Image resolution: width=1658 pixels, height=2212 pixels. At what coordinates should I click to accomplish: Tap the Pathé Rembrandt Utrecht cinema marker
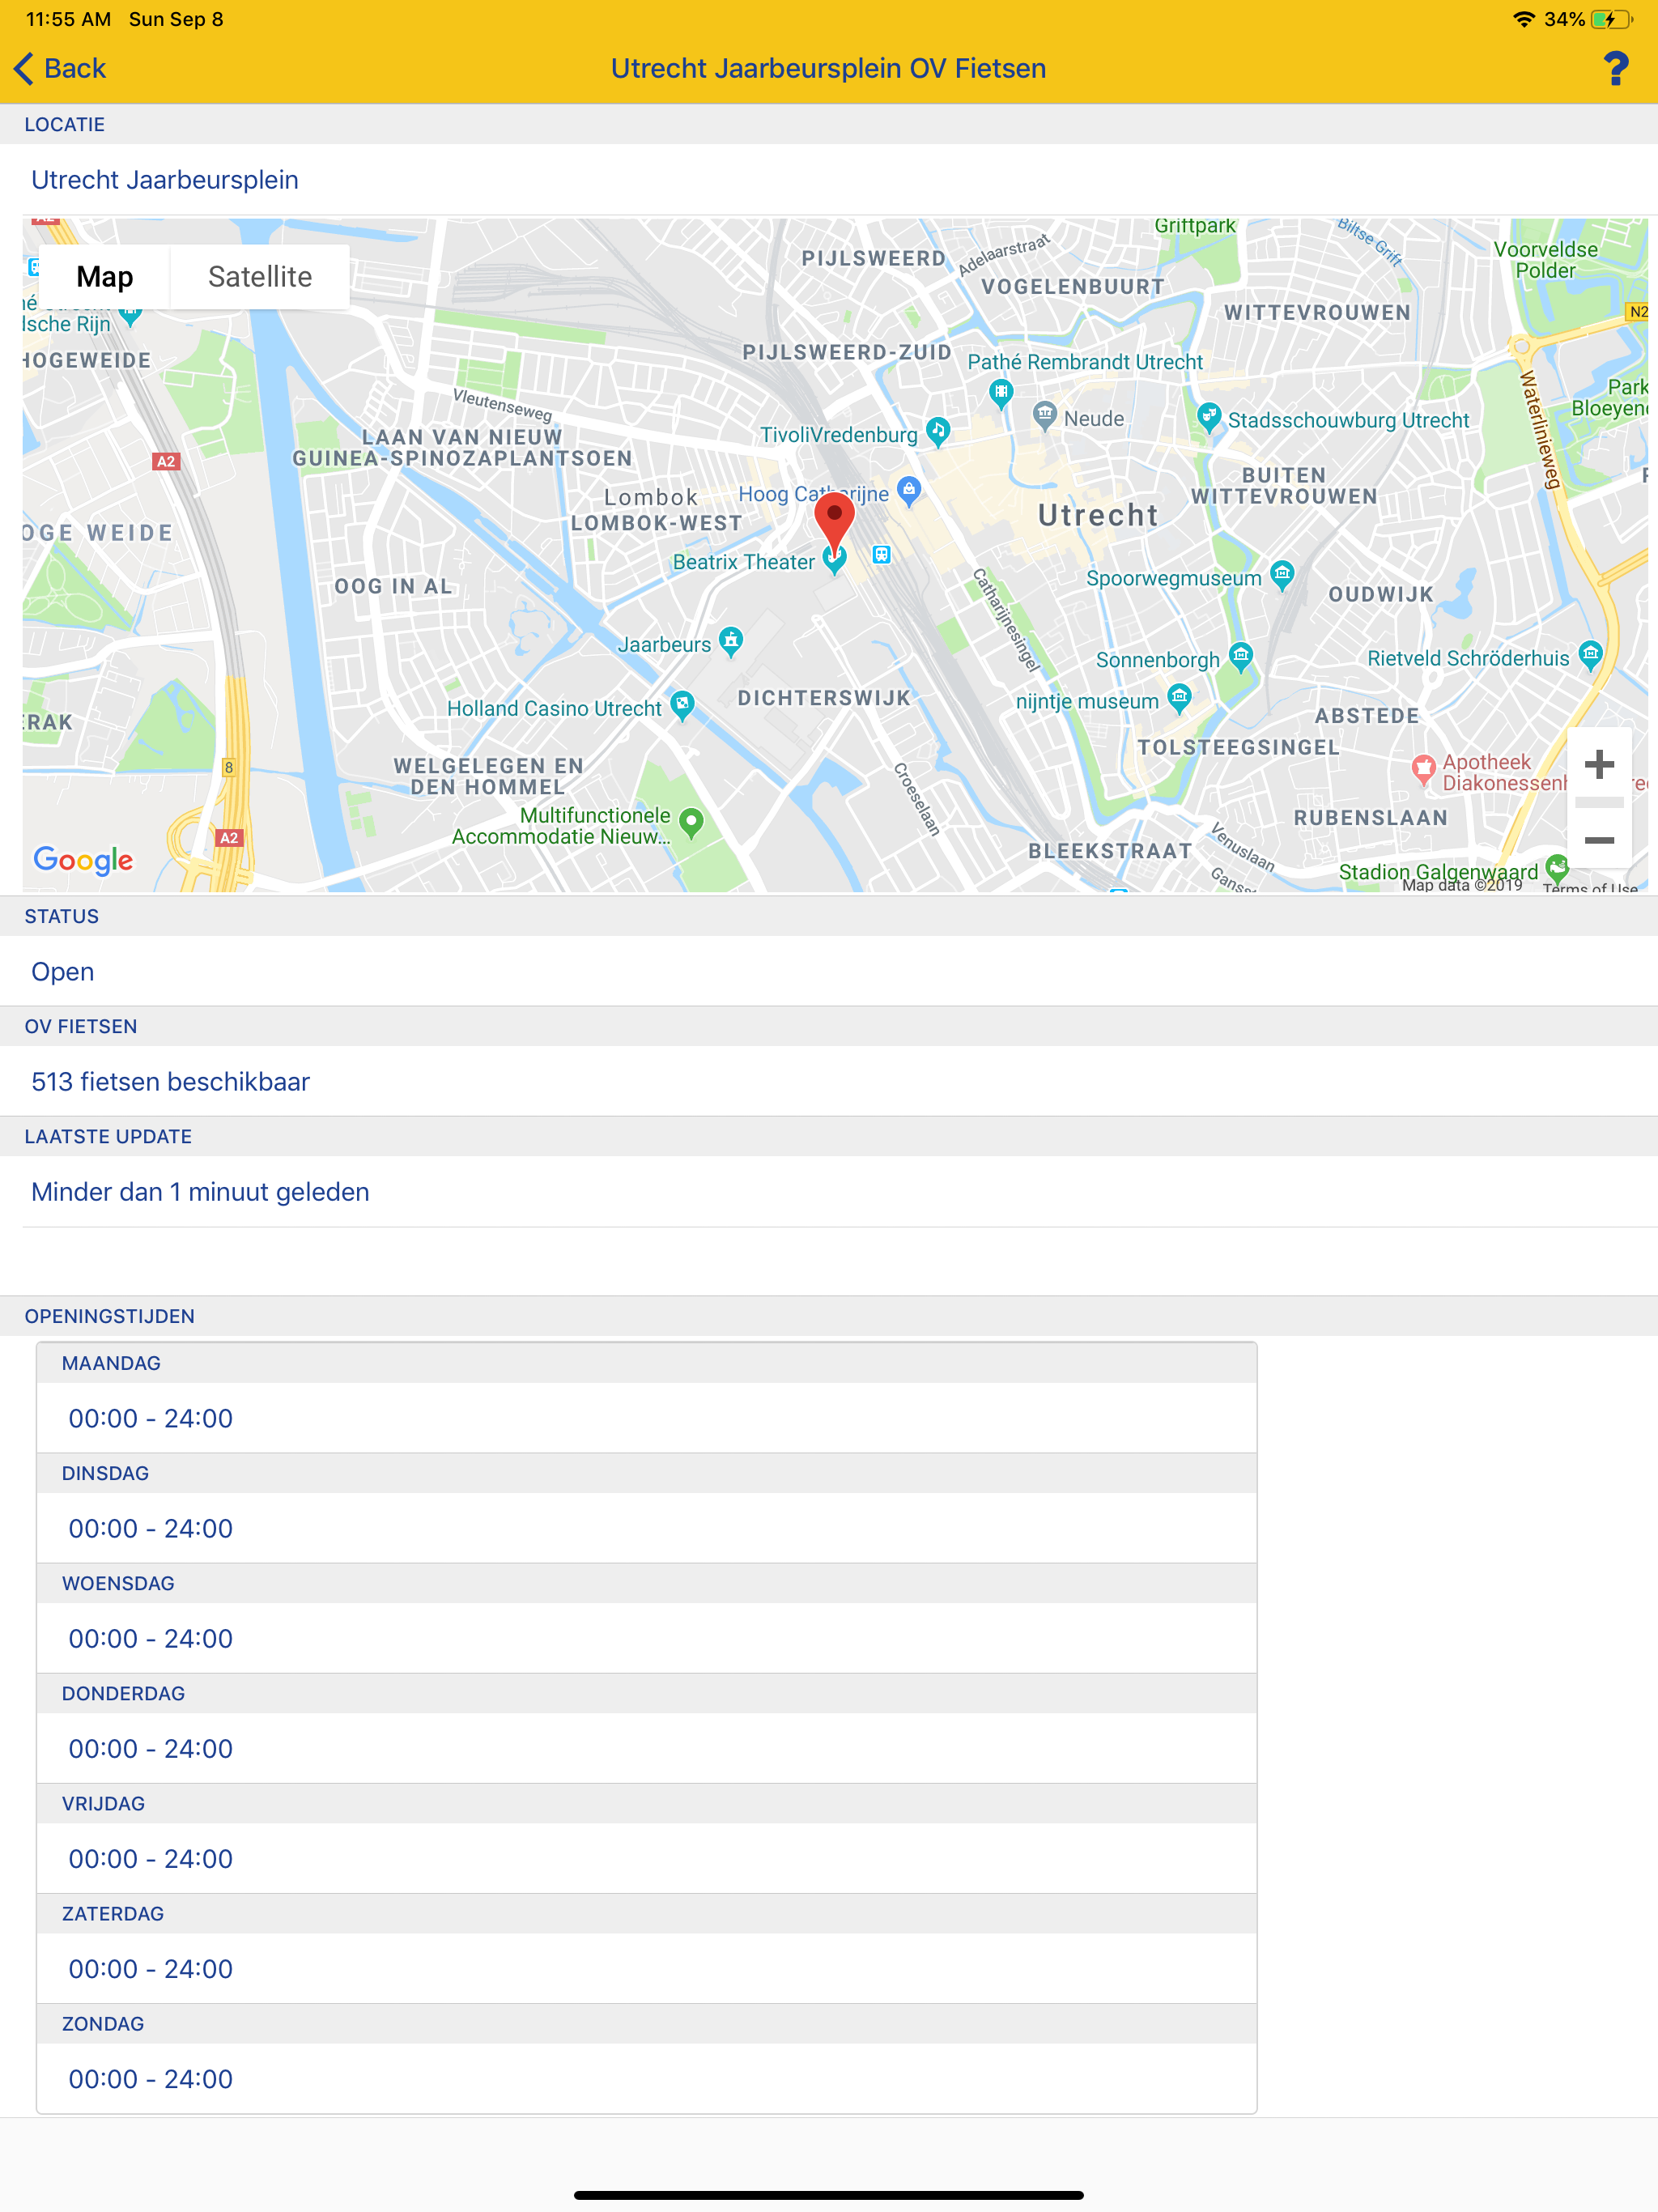[x=1000, y=393]
